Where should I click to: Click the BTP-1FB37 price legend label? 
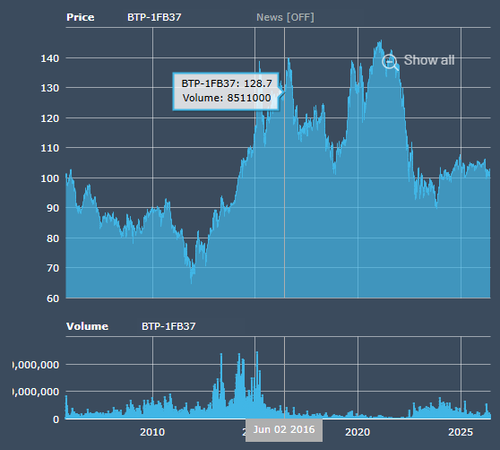pos(154,17)
